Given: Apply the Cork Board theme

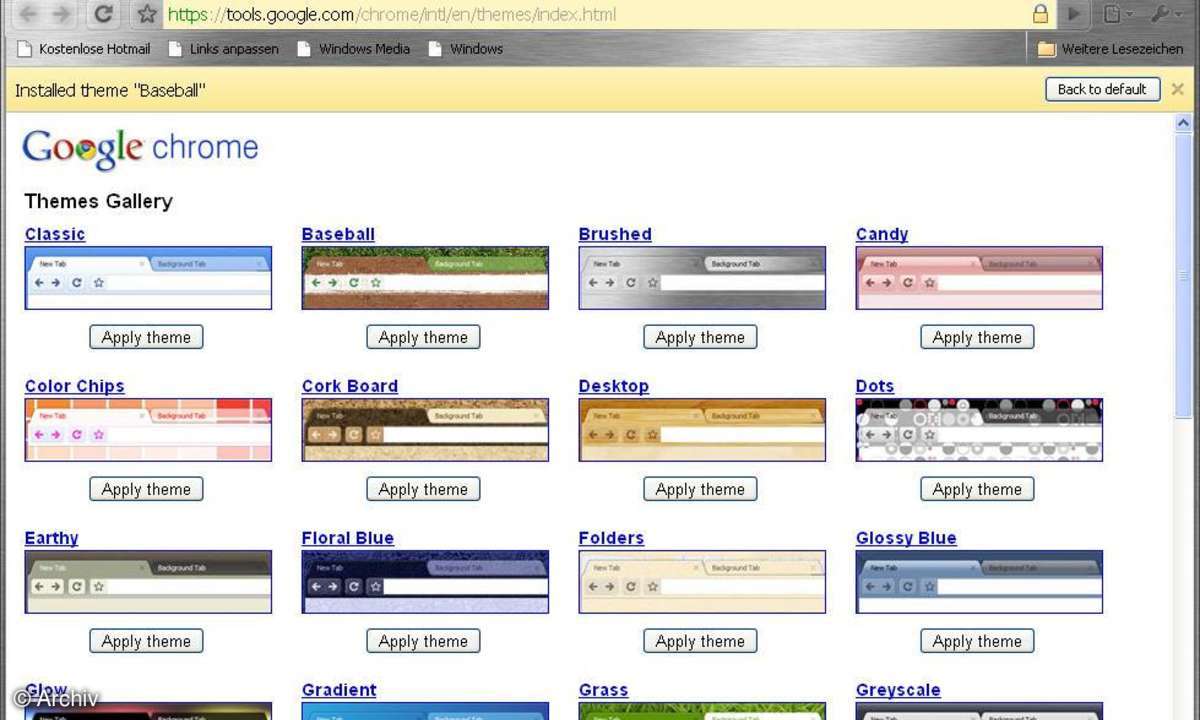Looking at the screenshot, I should 423,489.
